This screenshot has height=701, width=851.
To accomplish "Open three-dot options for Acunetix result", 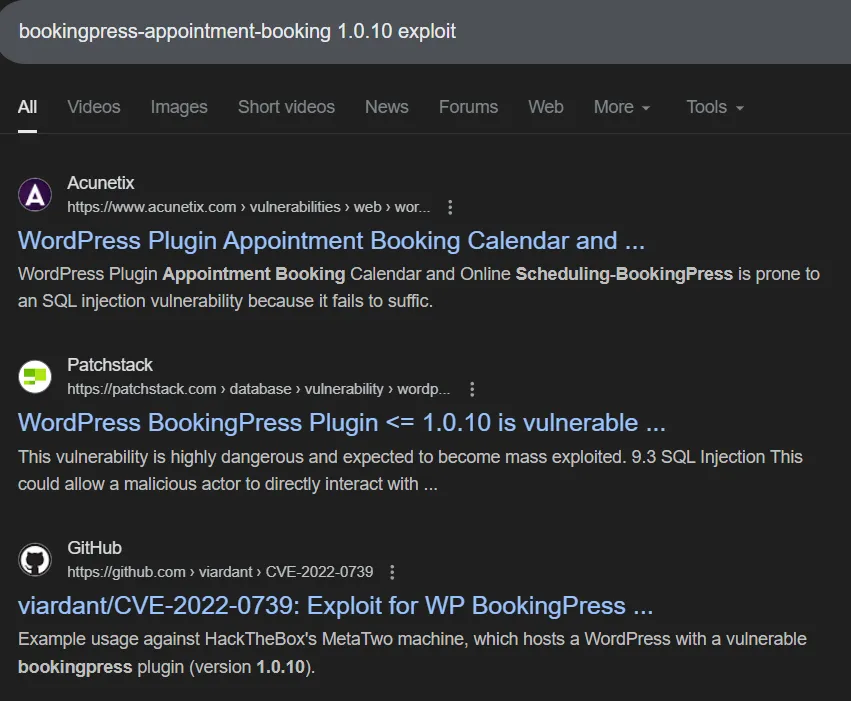I will [x=450, y=207].
